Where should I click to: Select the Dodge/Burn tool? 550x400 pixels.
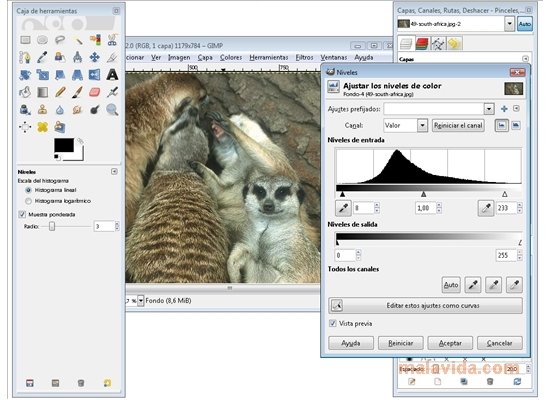click(x=95, y=110)
